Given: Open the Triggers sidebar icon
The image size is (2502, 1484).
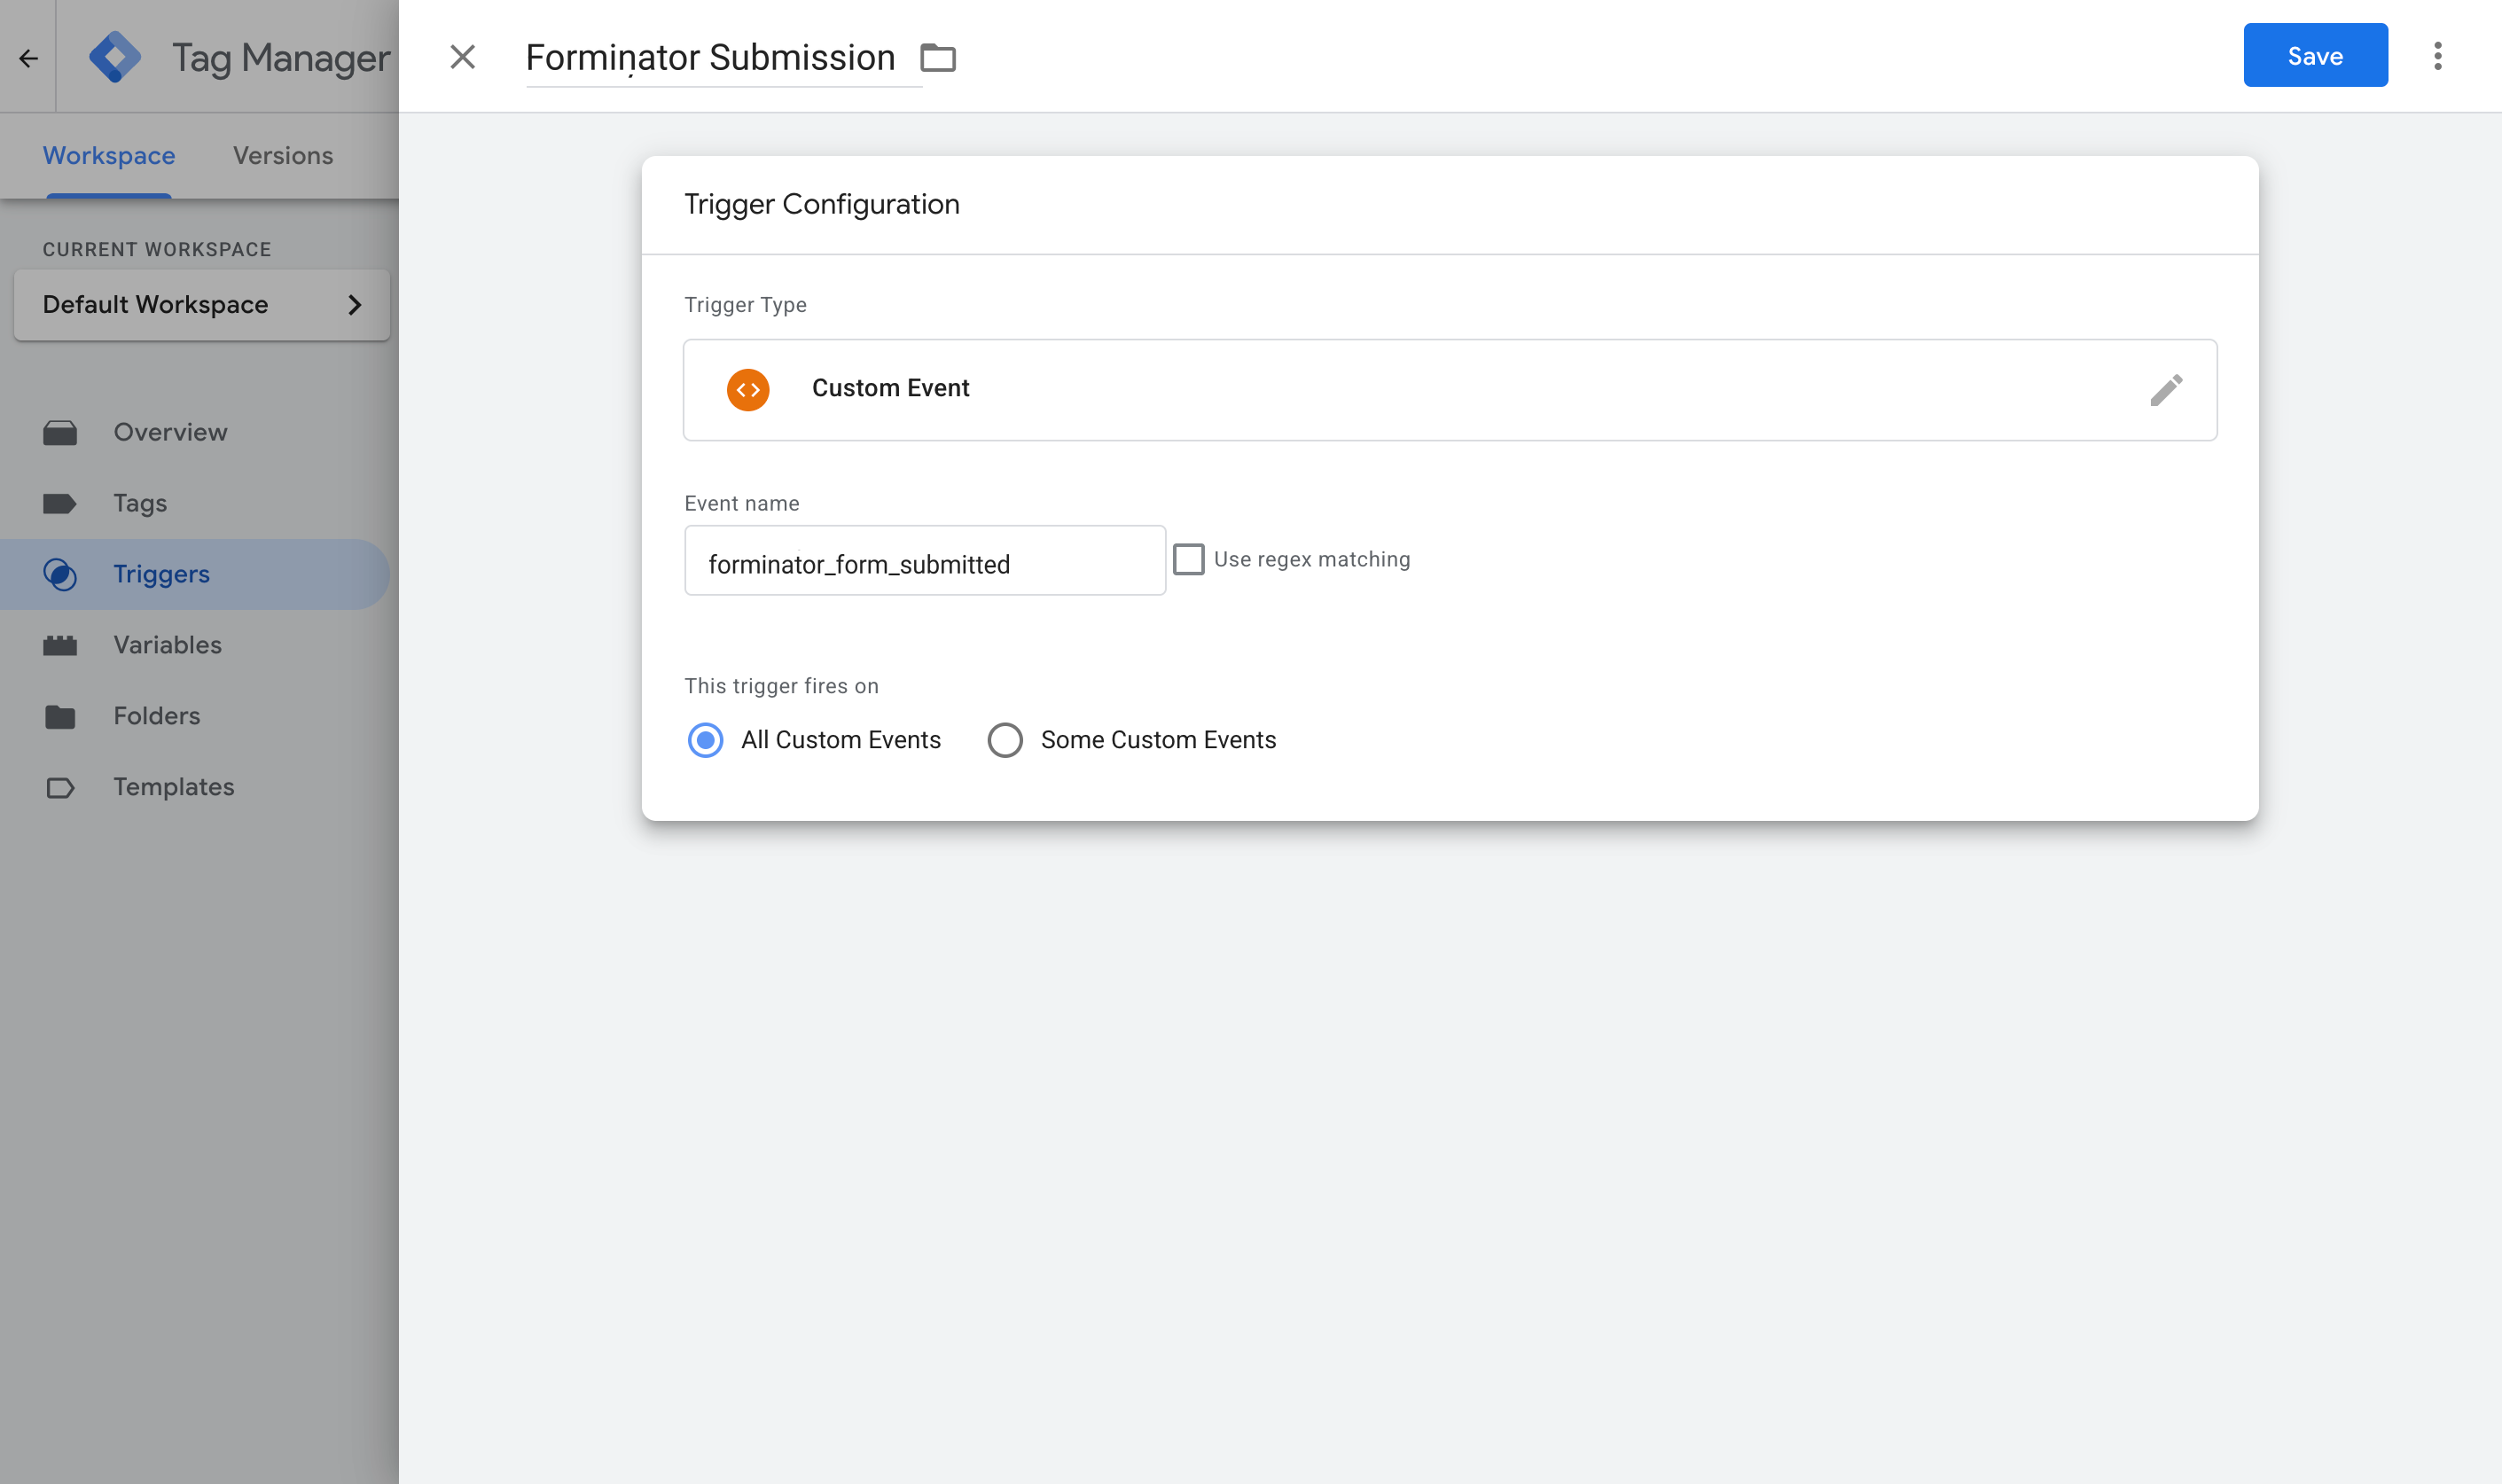Looking at the screenshot, I should (x=60, y=575).
